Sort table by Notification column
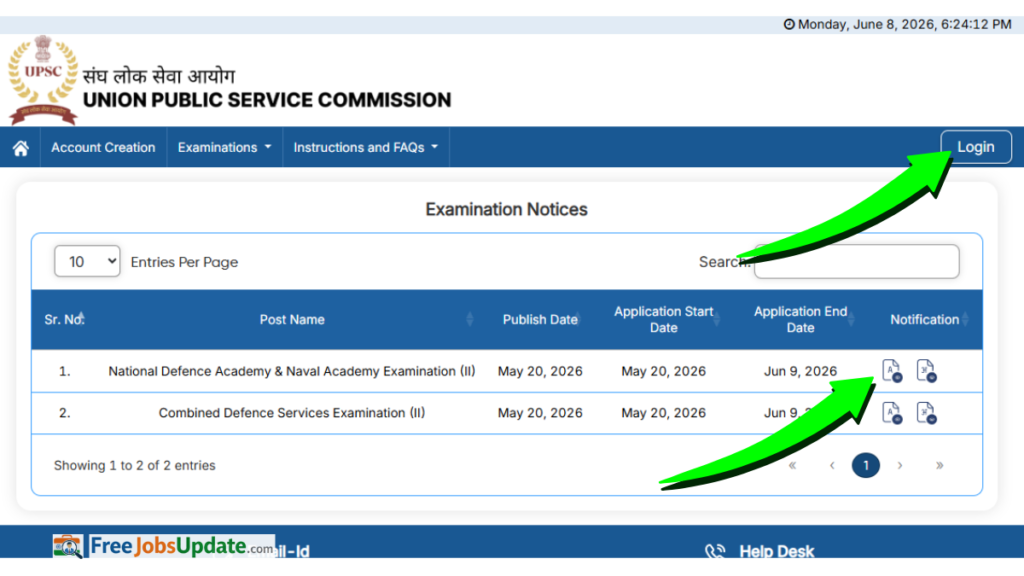1024x576 pixels. 925,319
